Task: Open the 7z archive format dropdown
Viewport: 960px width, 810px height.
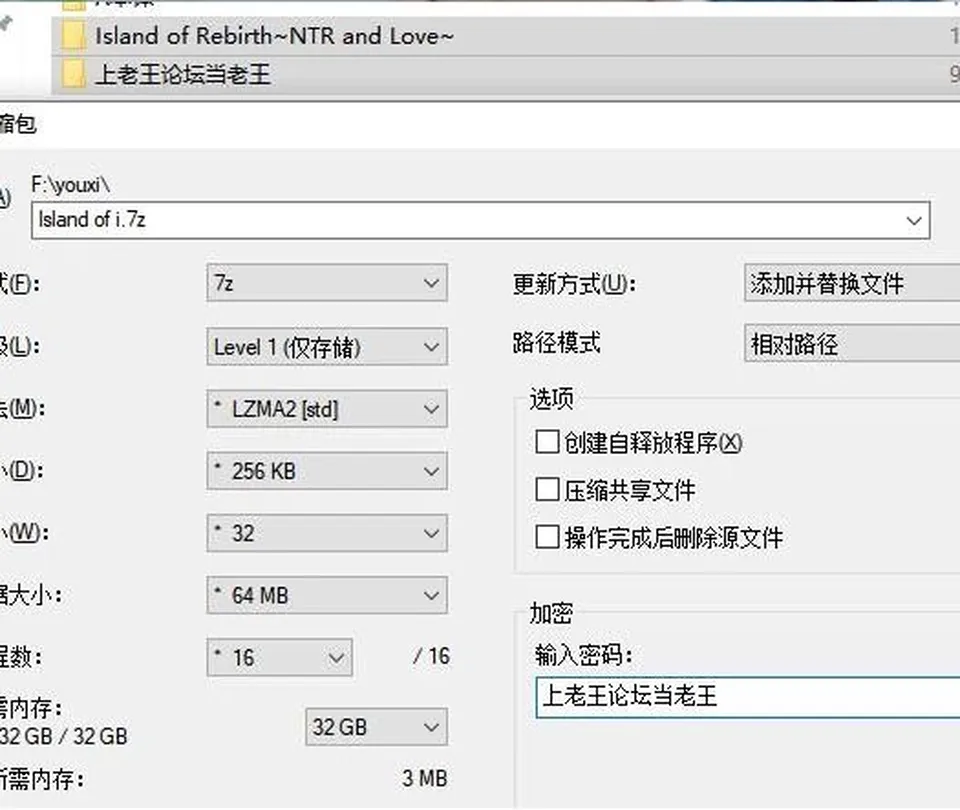Action: click(x=327, y=283)
